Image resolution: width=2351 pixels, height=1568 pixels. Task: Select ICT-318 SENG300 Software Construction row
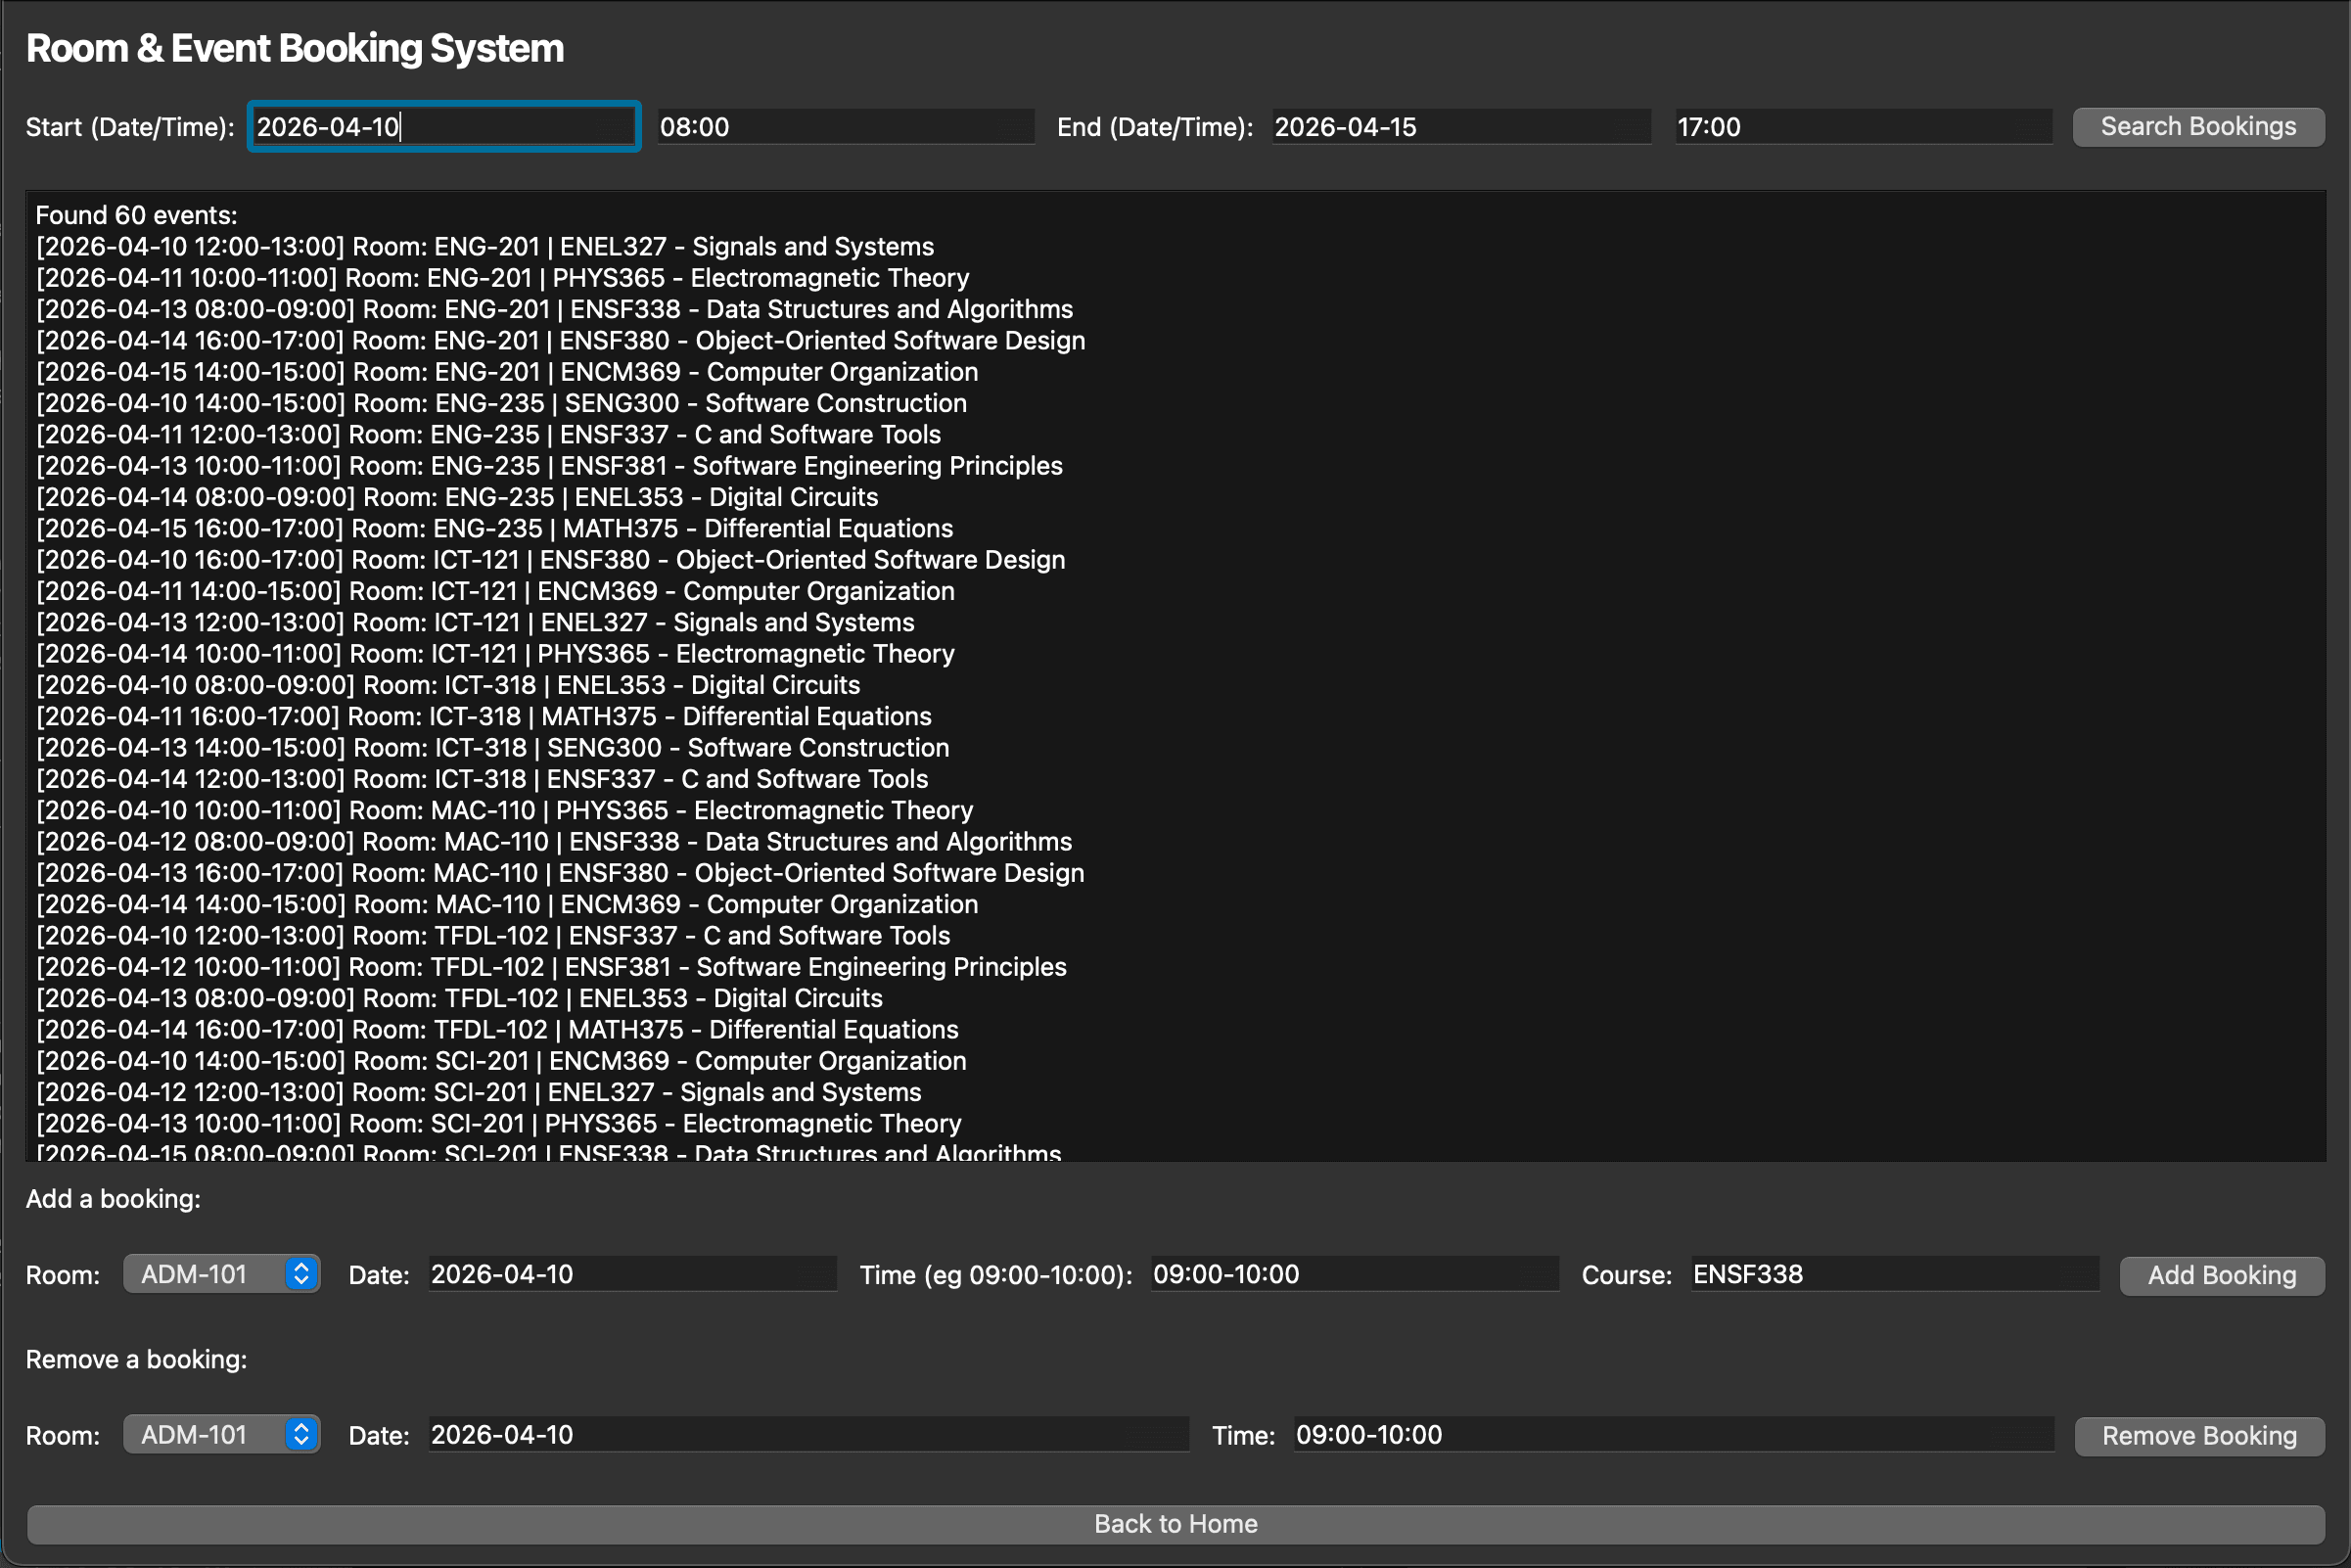[x=492, y=748]
